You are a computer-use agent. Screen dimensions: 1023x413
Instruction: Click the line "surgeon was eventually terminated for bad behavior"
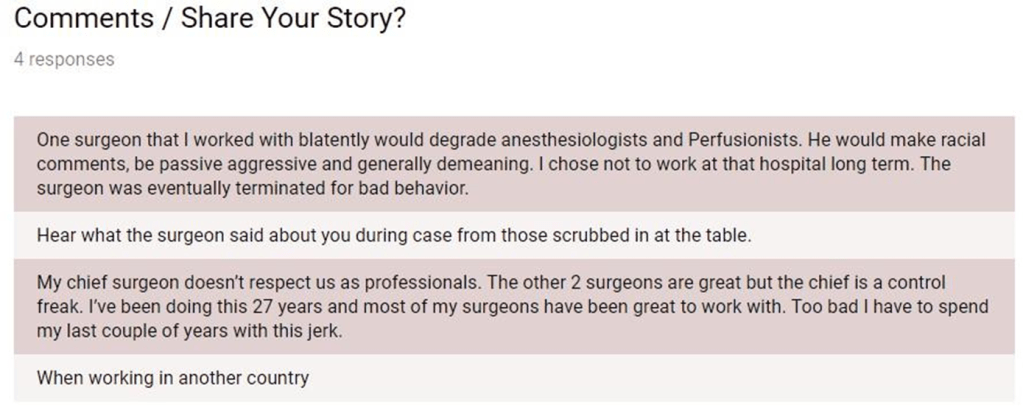coord(252,188)
